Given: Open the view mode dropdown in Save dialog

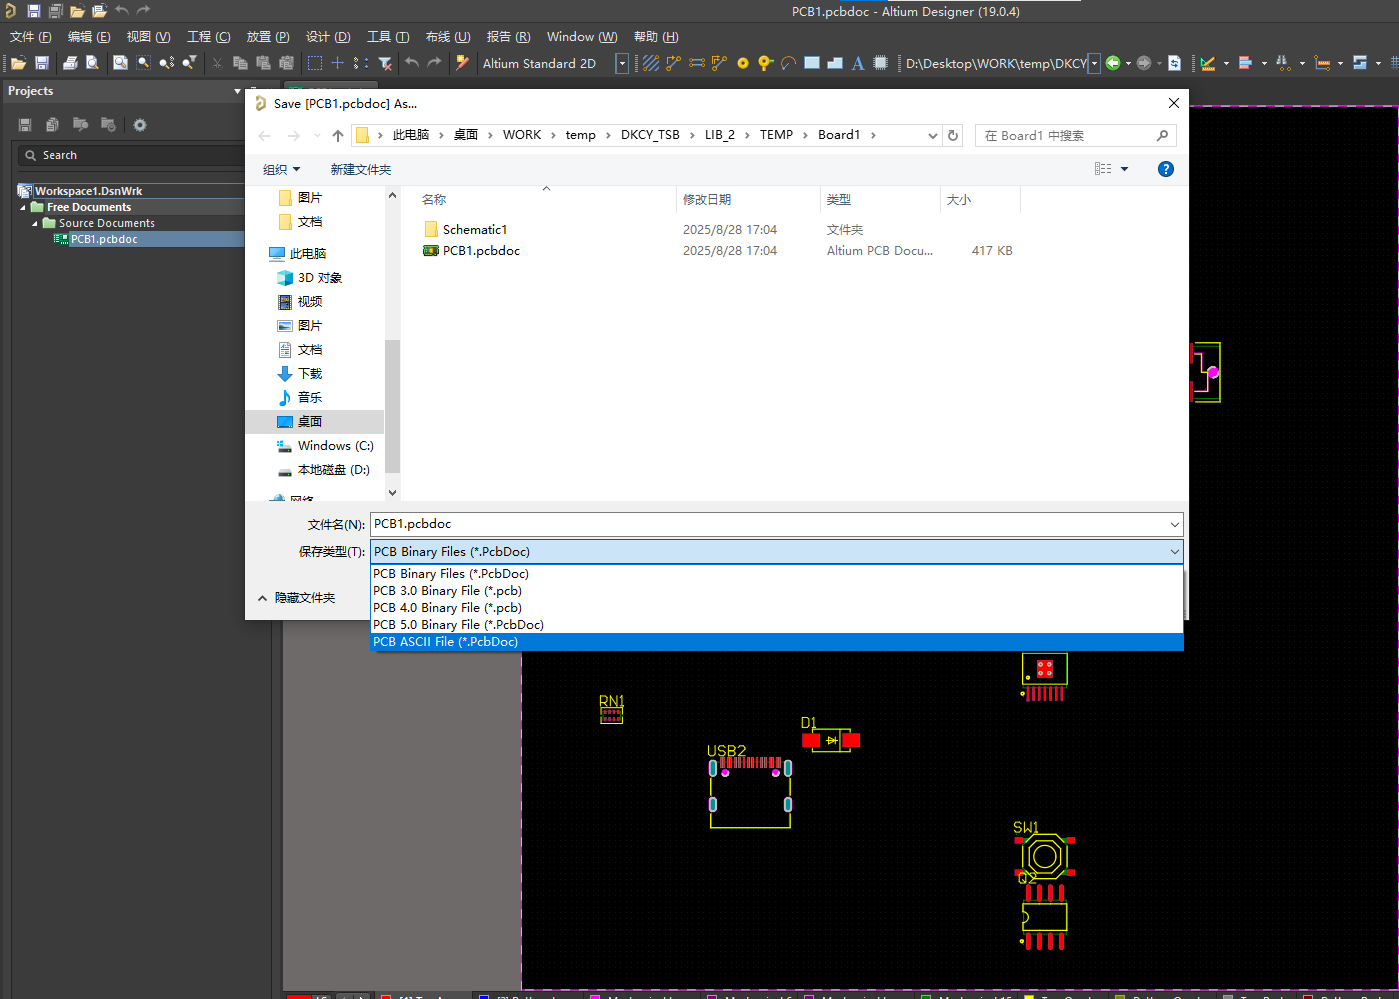Looking at the screenshot, I should pyautogui.click(x=1124, y=169).
